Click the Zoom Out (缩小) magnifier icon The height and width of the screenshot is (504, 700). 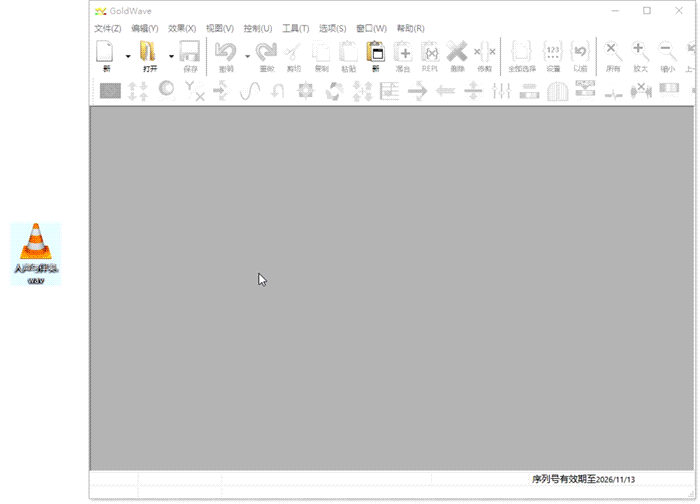tap(667, 52)
